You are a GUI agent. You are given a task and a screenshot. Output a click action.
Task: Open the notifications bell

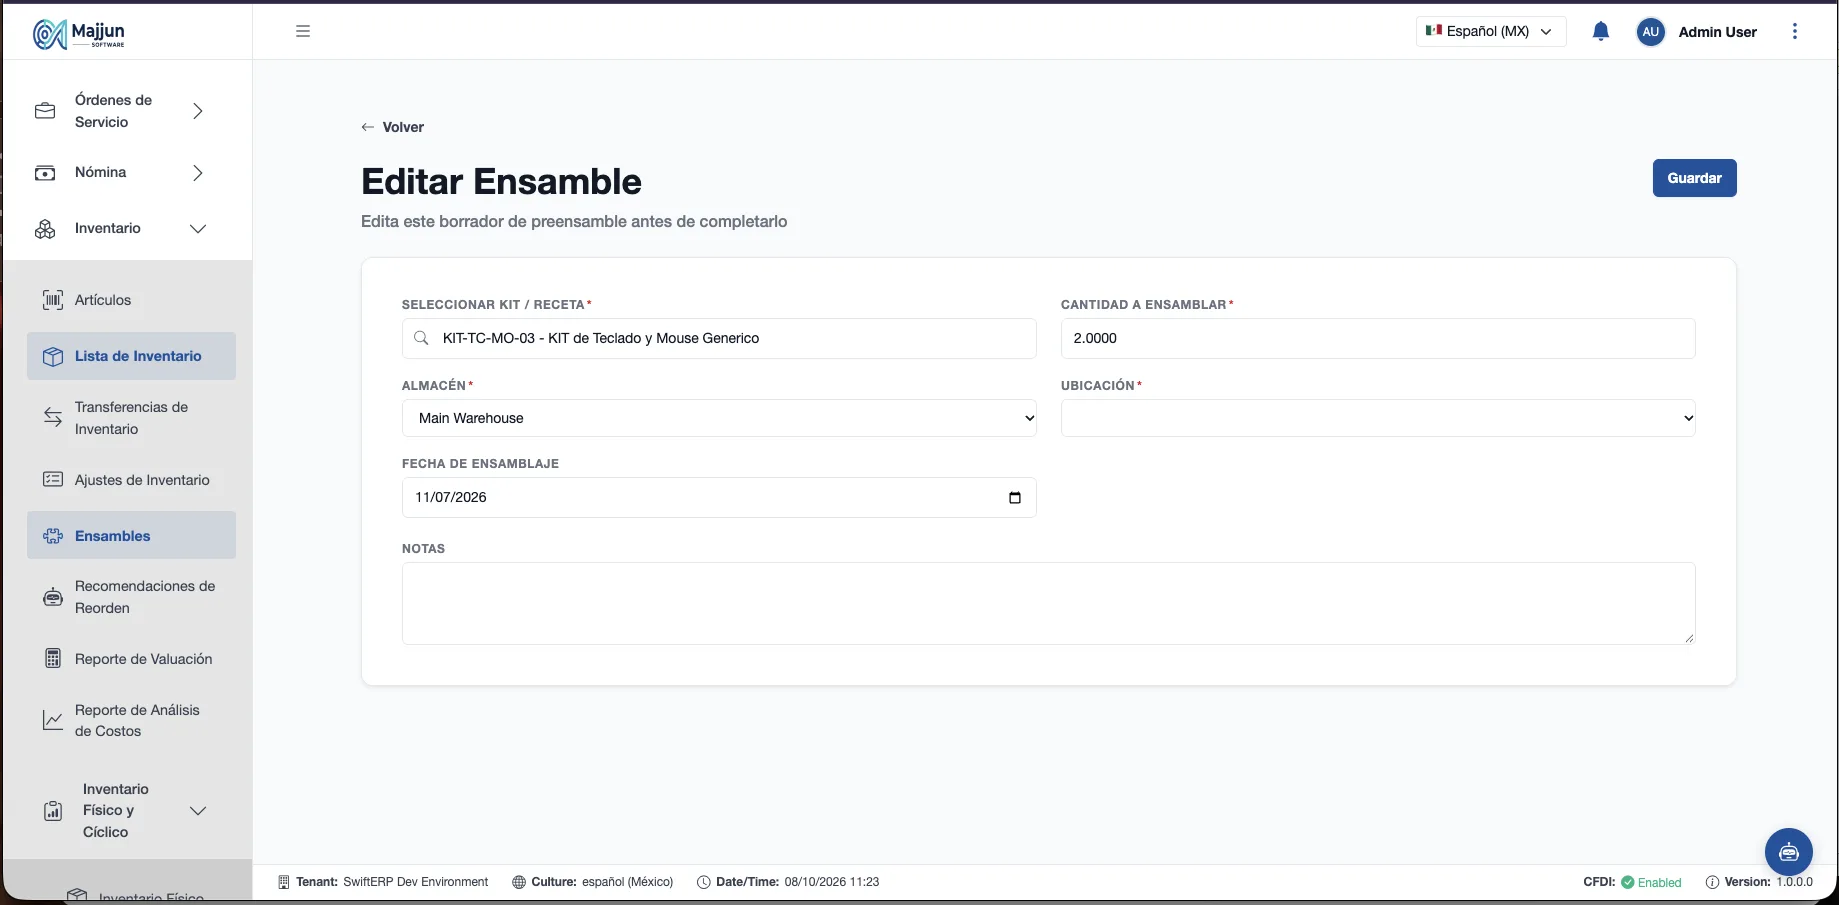coord(1600,31)
